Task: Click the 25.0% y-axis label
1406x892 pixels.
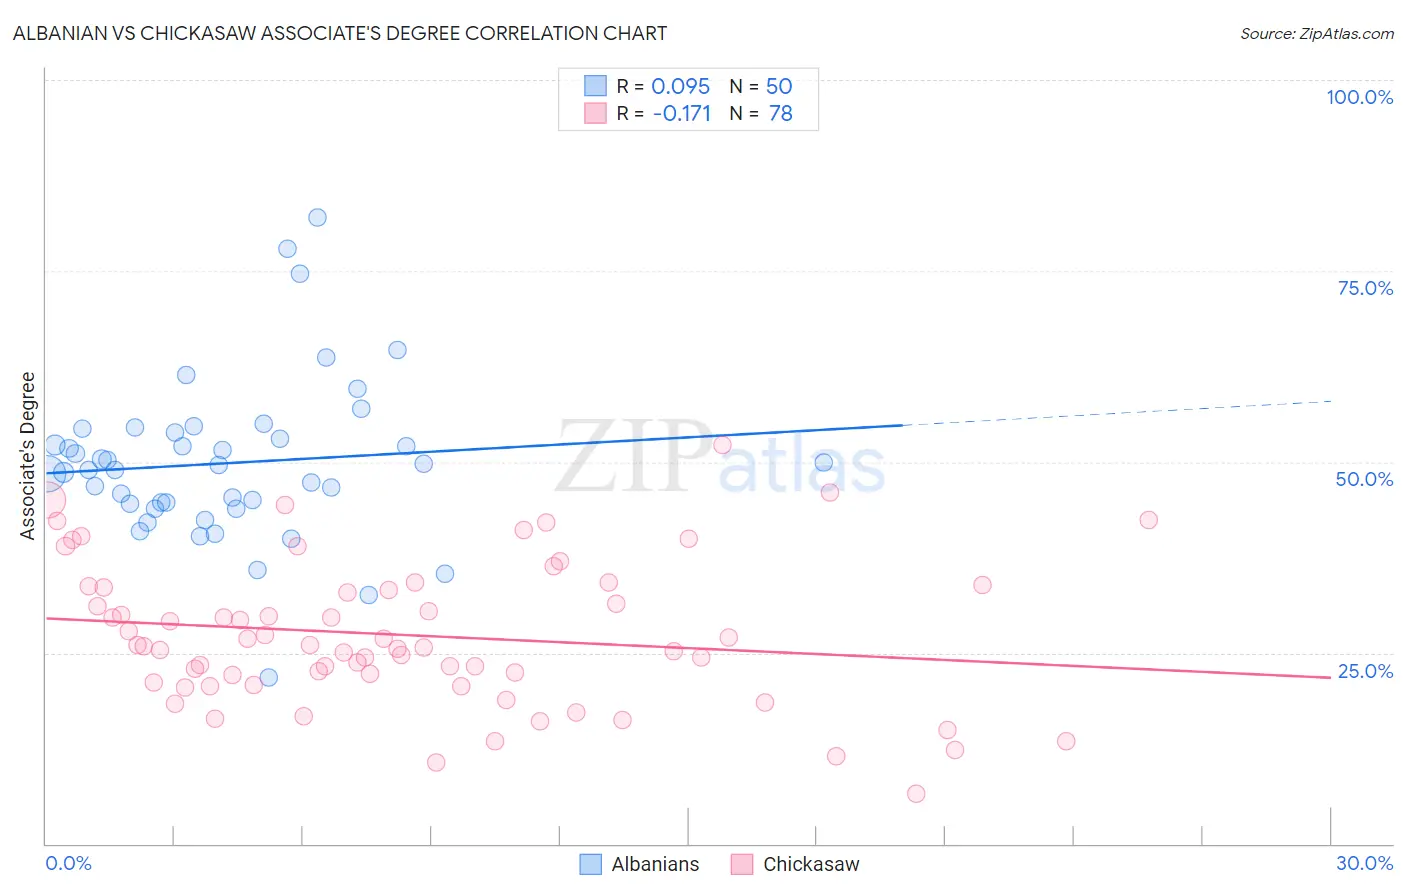Action: pos(1365,671)
